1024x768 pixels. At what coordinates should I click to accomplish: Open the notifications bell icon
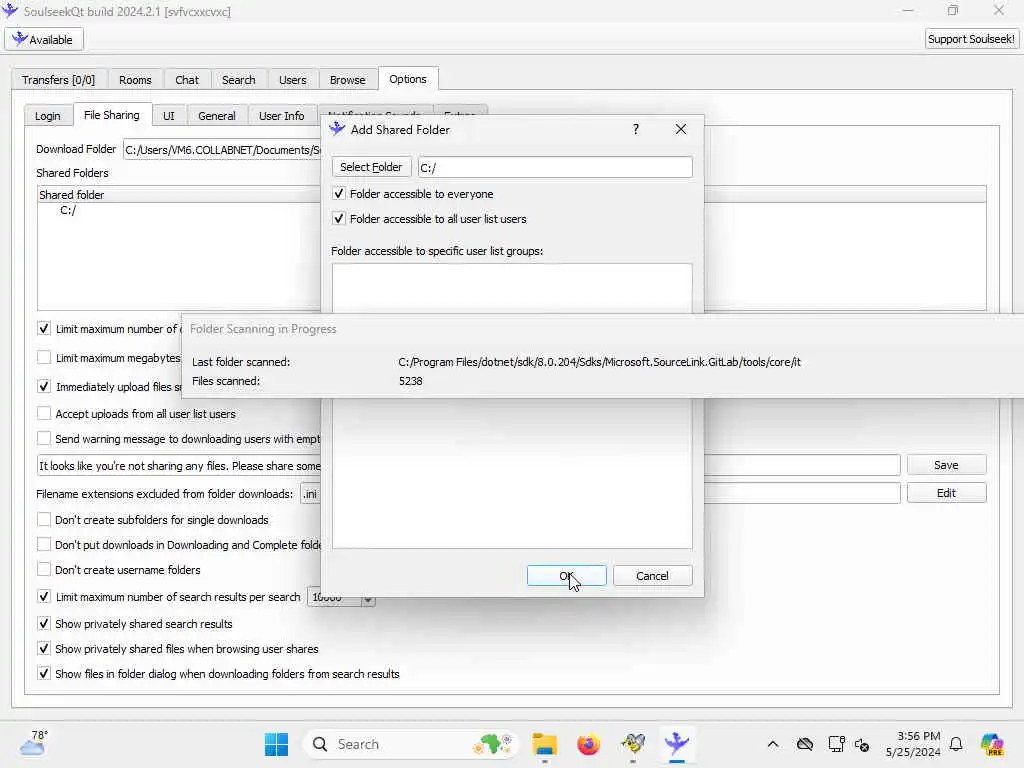coord(956,744)
